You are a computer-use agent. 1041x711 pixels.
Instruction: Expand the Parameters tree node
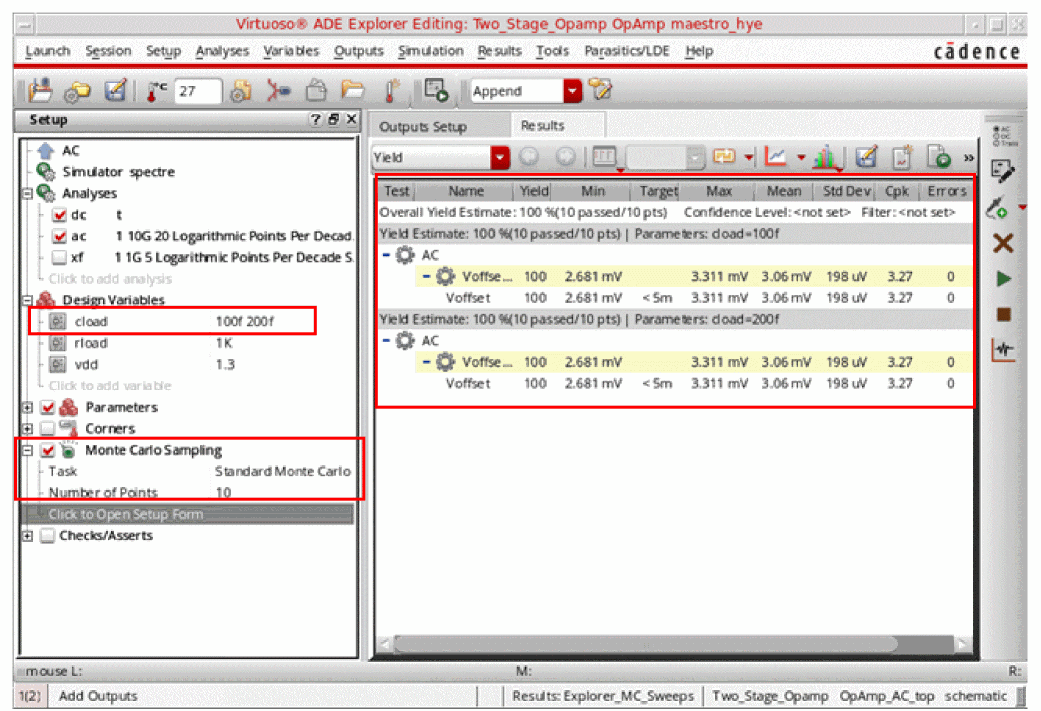28,407
